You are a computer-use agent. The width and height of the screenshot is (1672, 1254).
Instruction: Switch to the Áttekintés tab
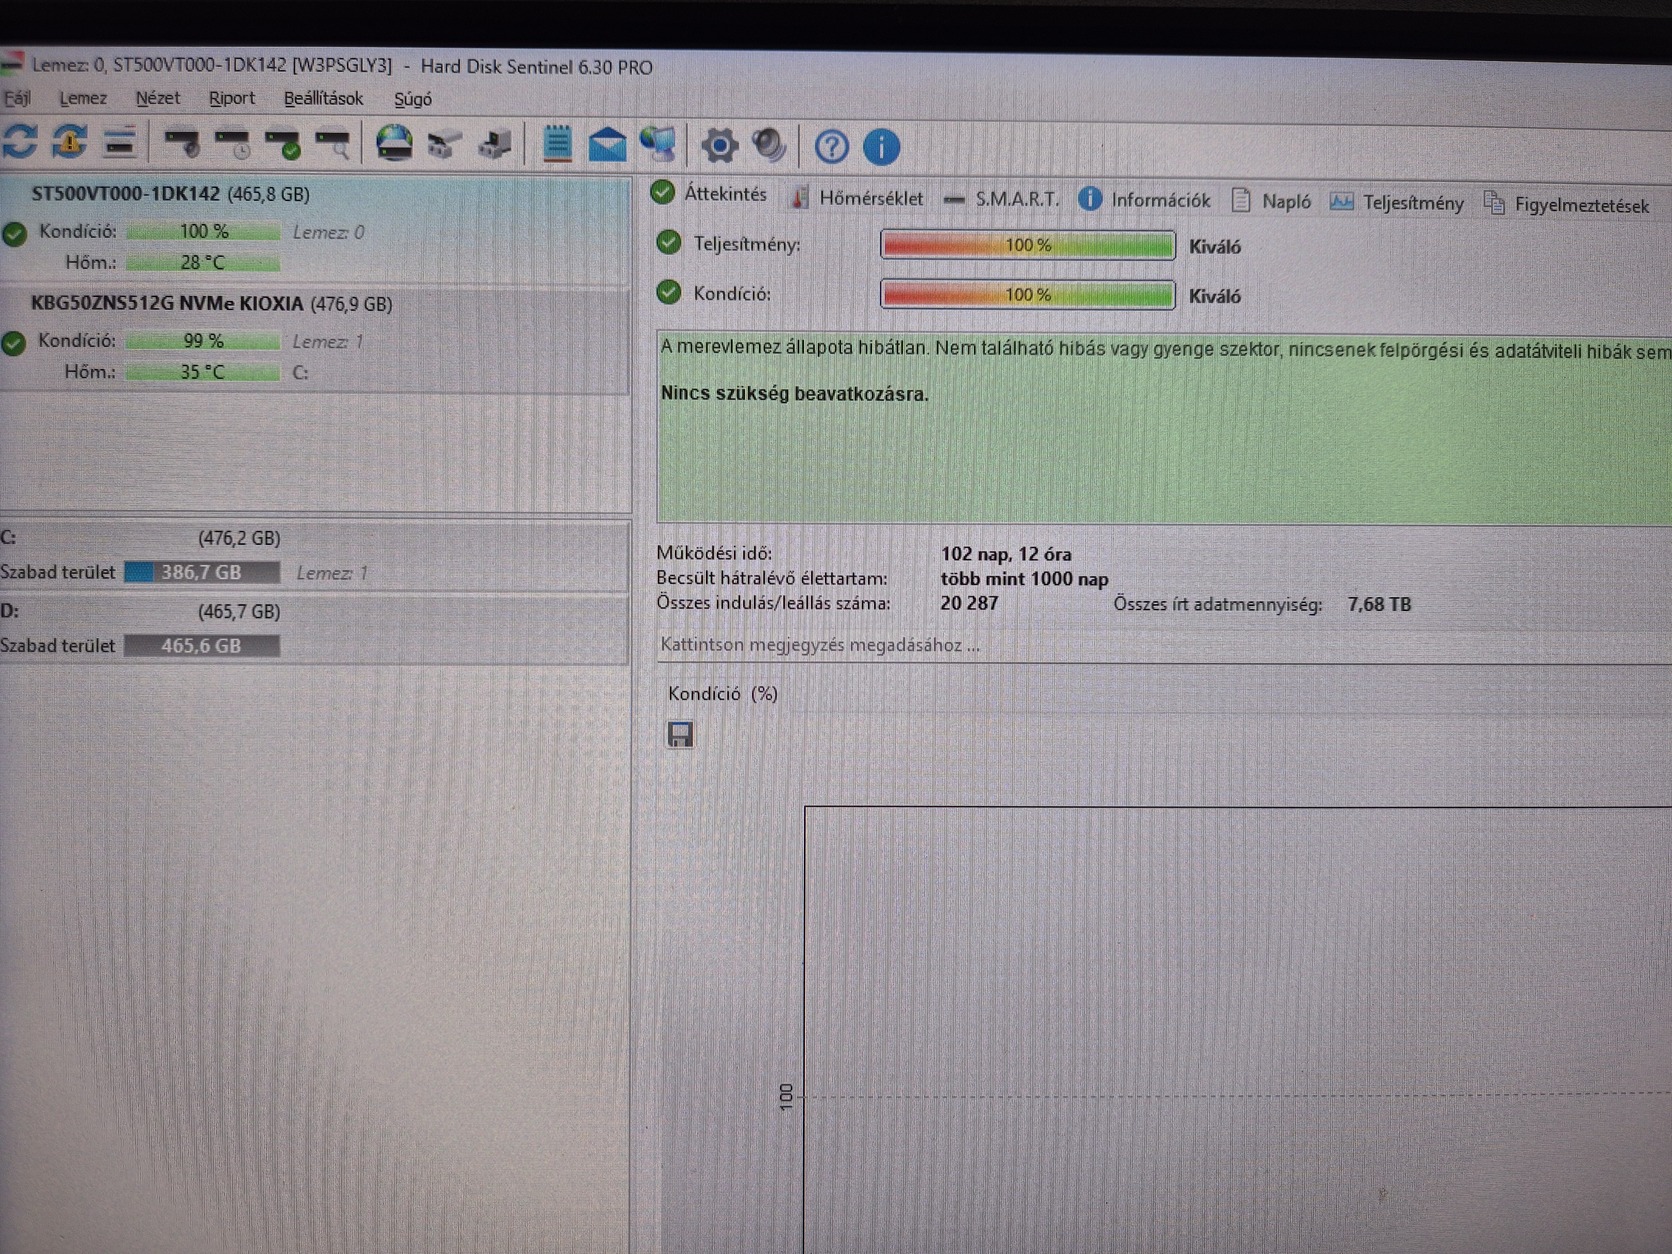tap(709, 193)
